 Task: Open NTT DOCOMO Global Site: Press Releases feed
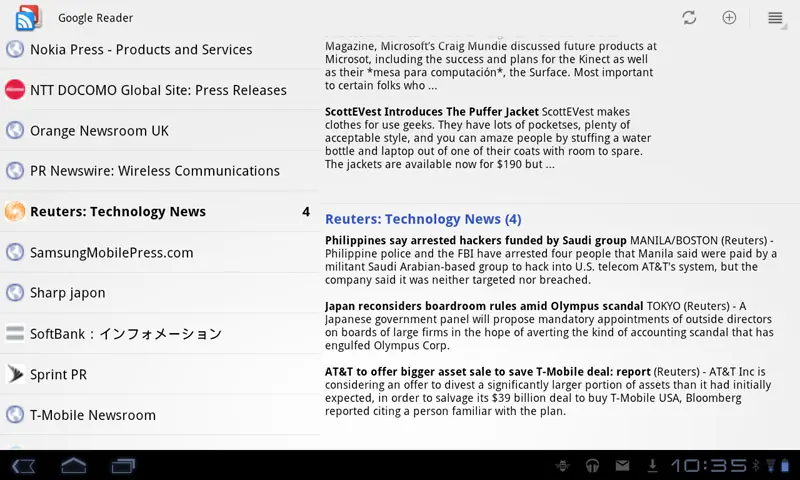[x=160, y=90]
